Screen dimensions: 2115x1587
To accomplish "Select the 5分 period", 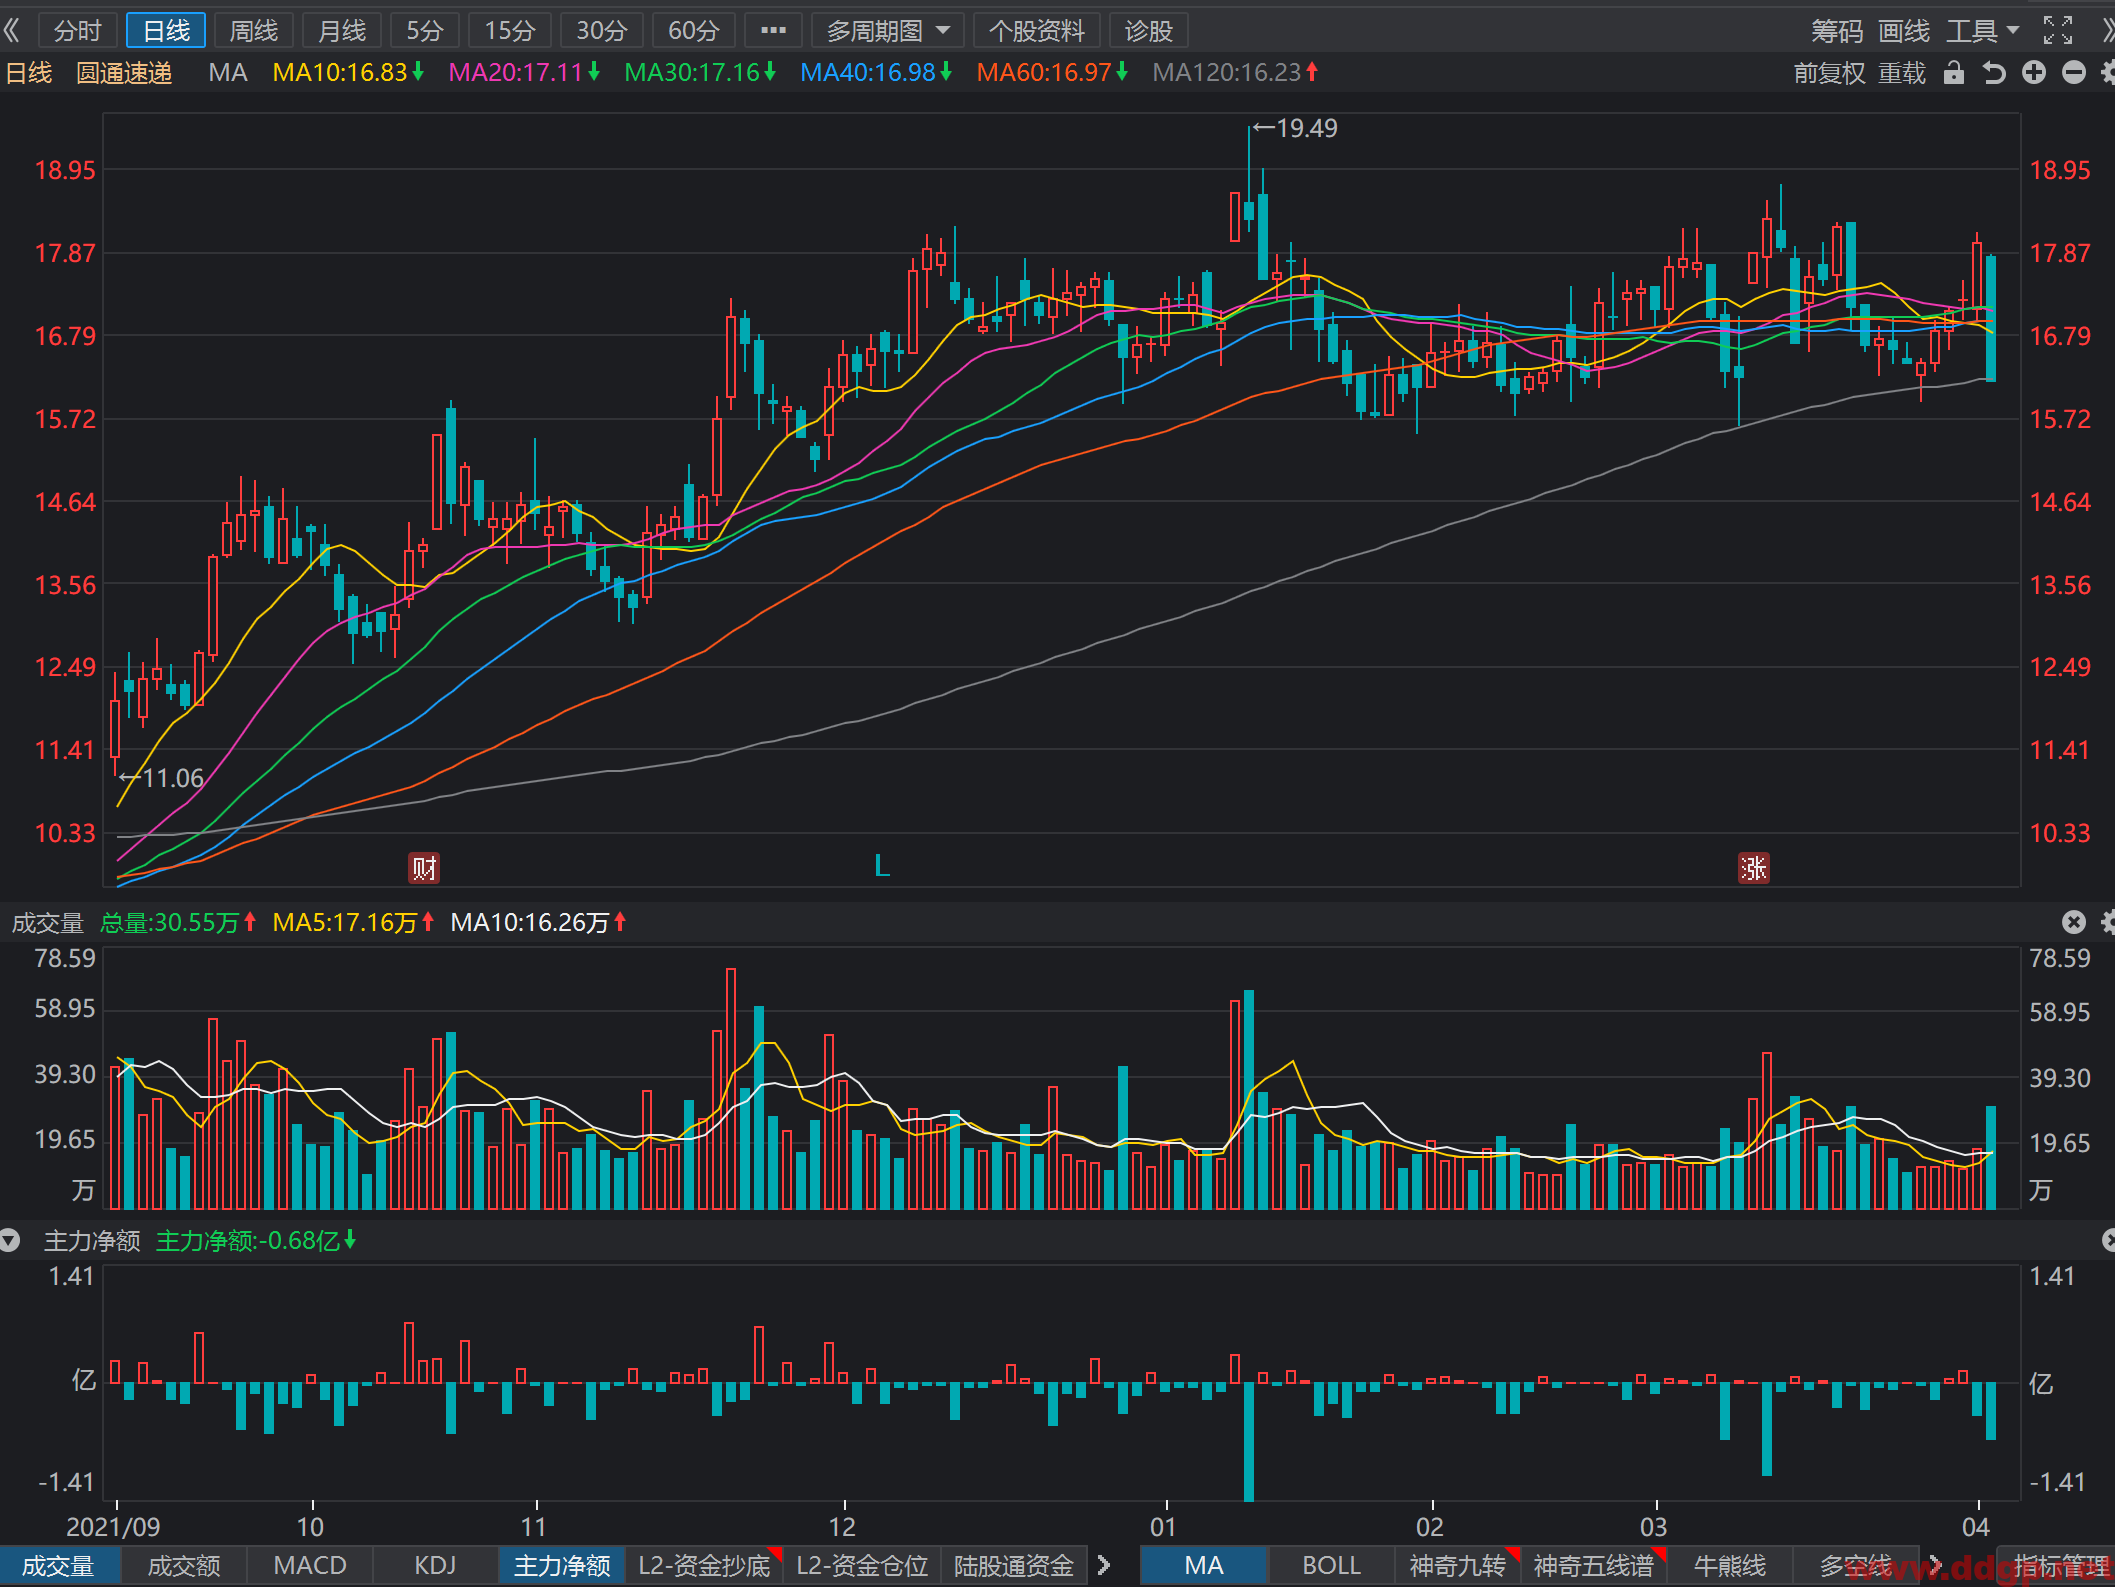I will click(x=424, y=31).
